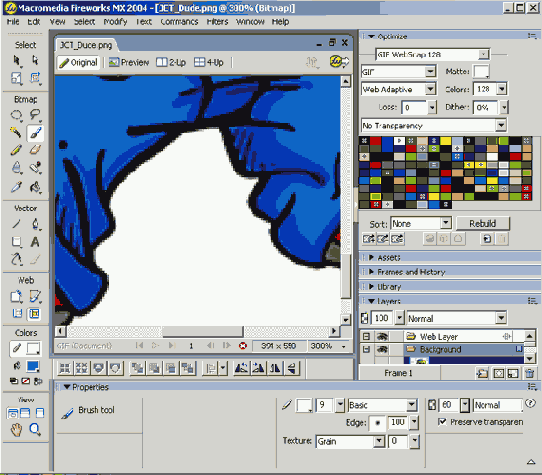Open the Web Adaptive palette dropdown
This screenshot has height=475, width=542.
coord(399,89)
